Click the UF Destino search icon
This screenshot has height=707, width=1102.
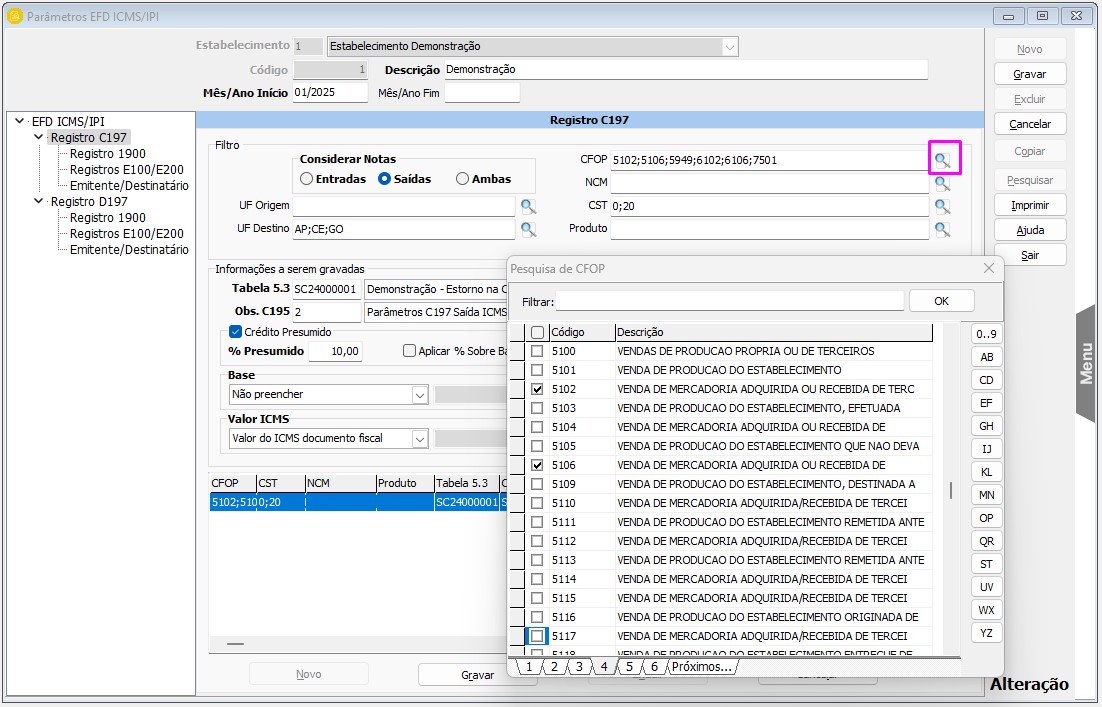(528, 229)
